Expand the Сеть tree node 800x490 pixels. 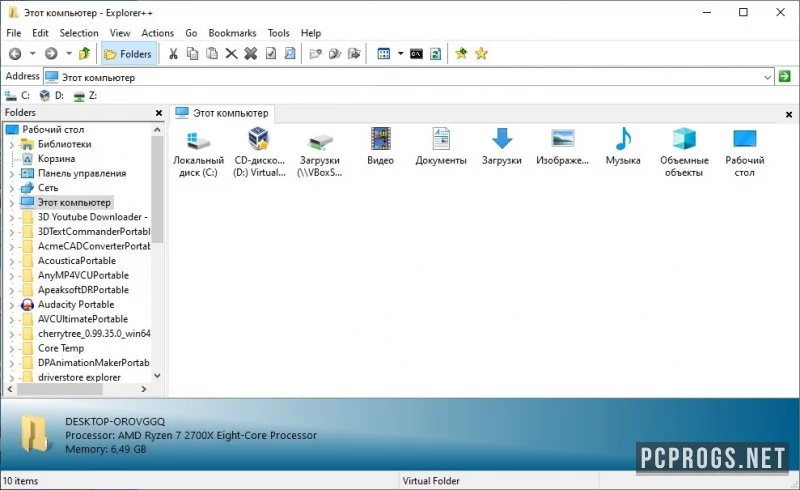(x=12, y=188)
